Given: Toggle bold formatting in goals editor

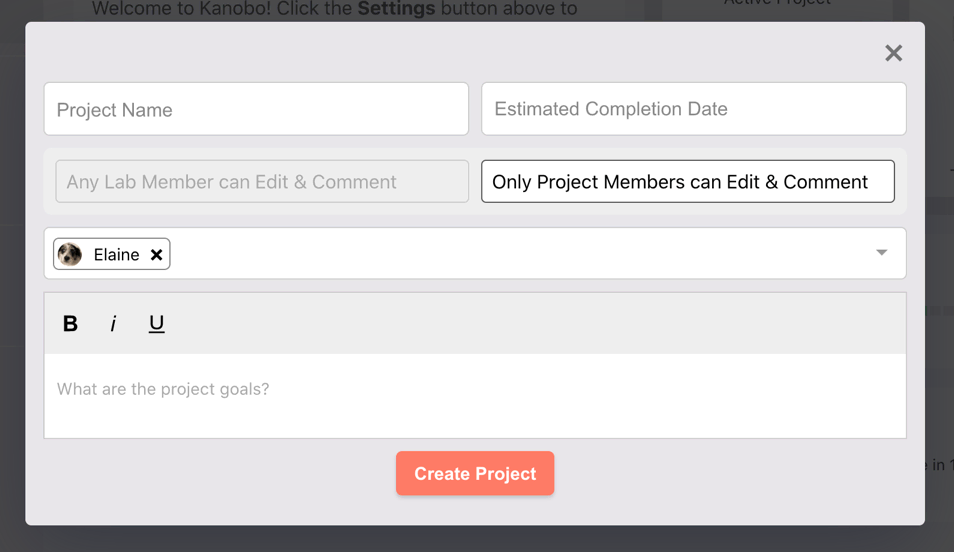Looking at the screenshot, I should (x=70, y=323).
